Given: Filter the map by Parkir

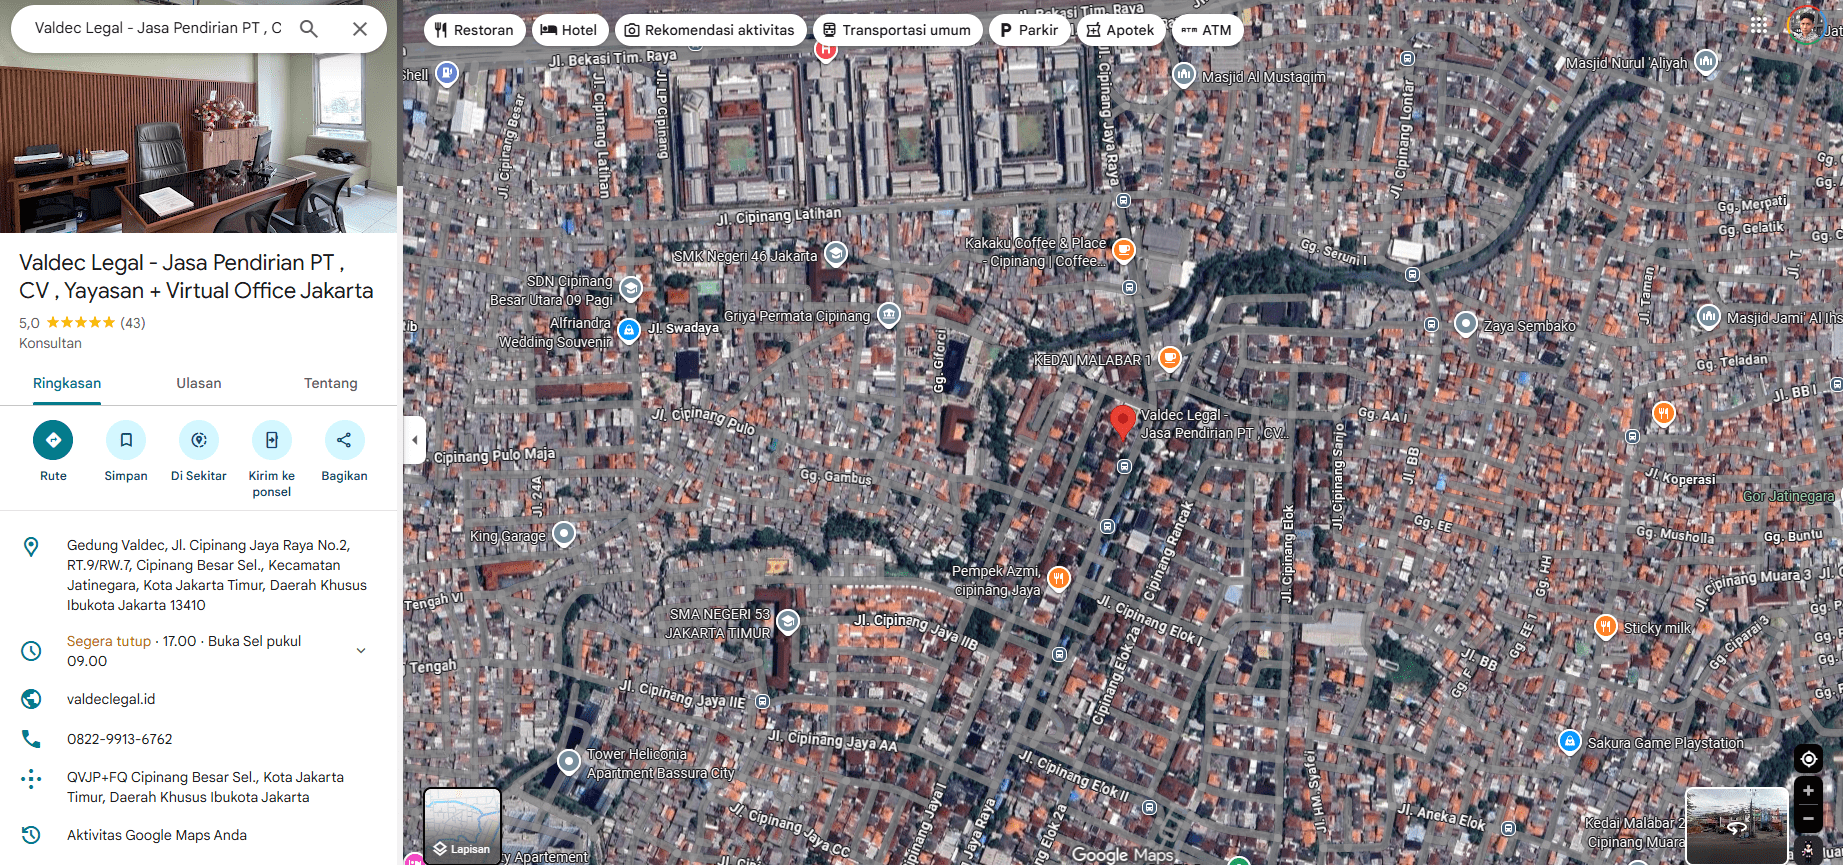Looking at the screenshot, I should [1029, 30].
